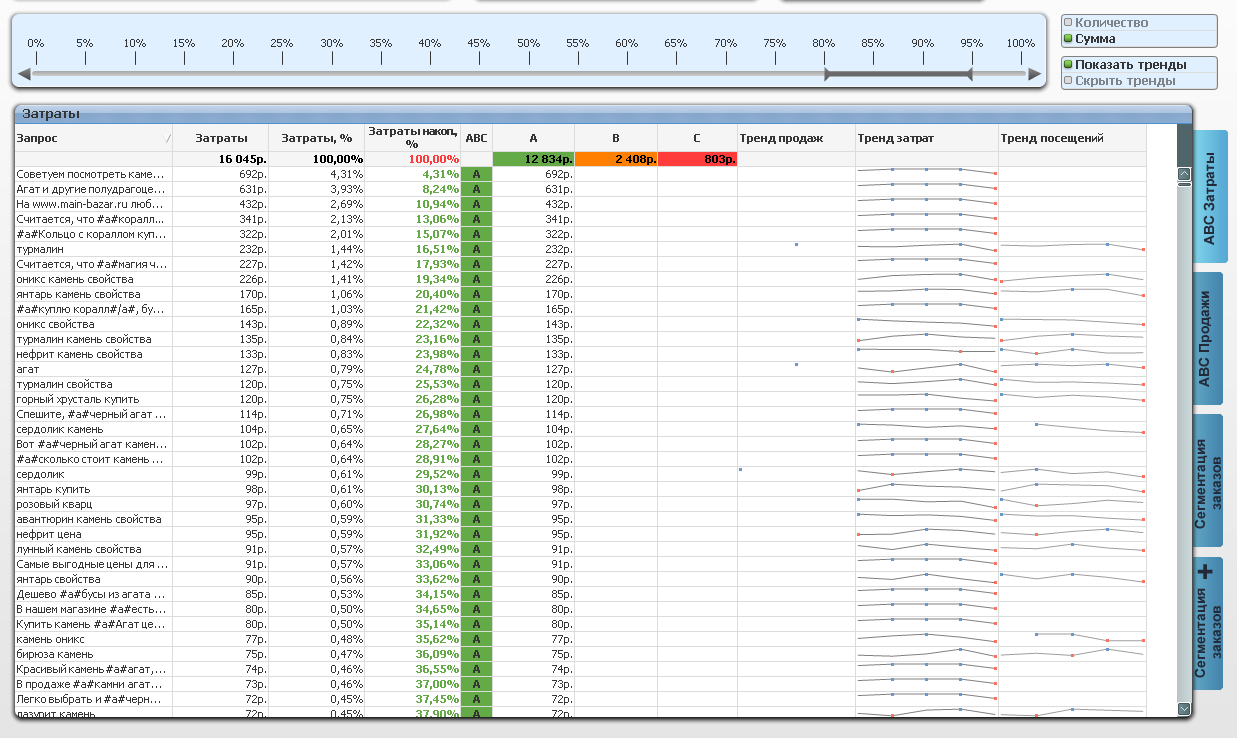Open the ABC Продажи side tab
Screen dimensions: 1237x738
[x=1208, y=339]
